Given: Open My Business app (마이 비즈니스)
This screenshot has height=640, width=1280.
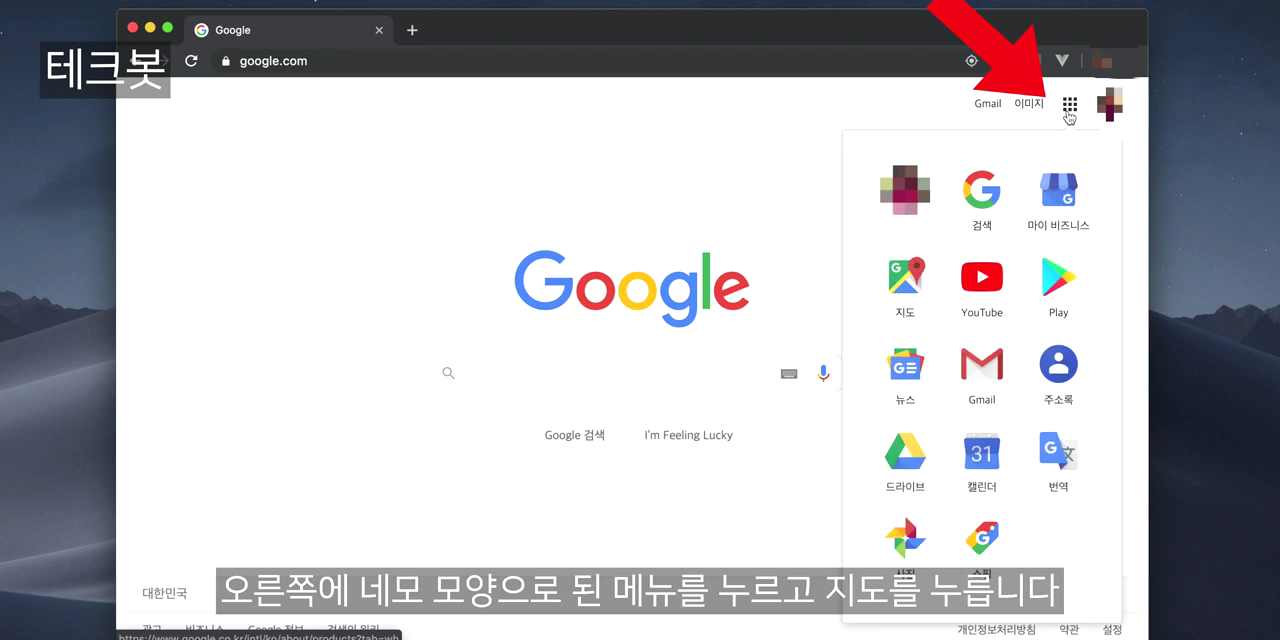Looking at the screenshot, I should tap(1058, 201).
